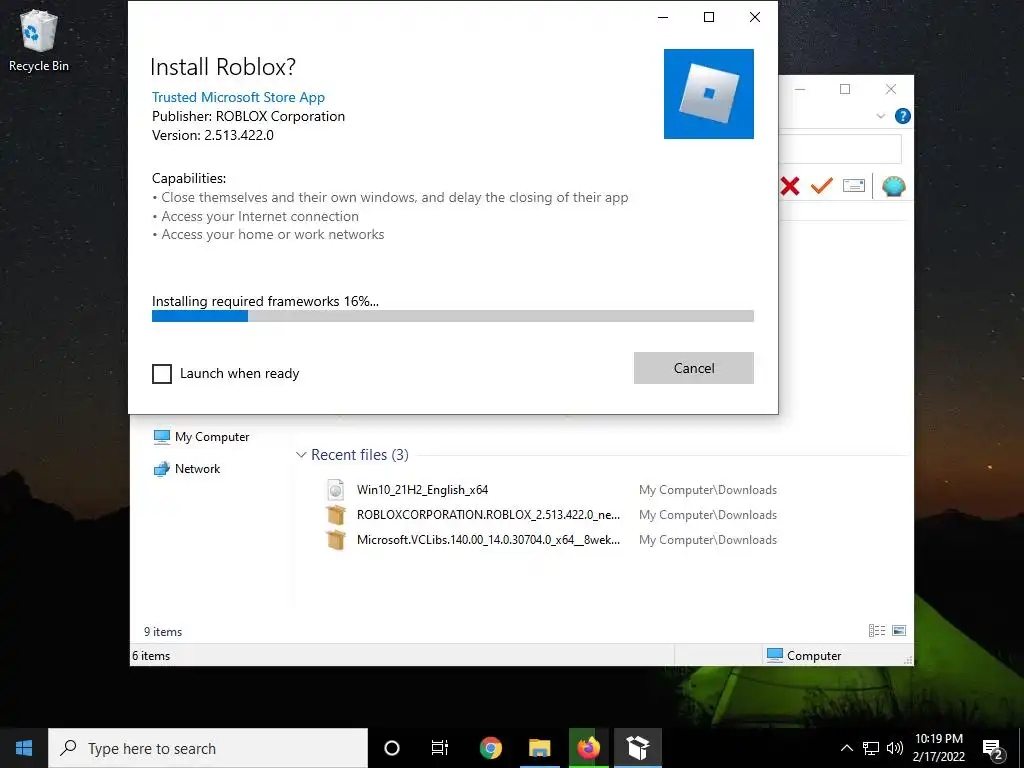The width and height of the screenshot is (1024, 768).
Task: Select the Win10_21H2_English_x64 file
Action: (423, 490)
